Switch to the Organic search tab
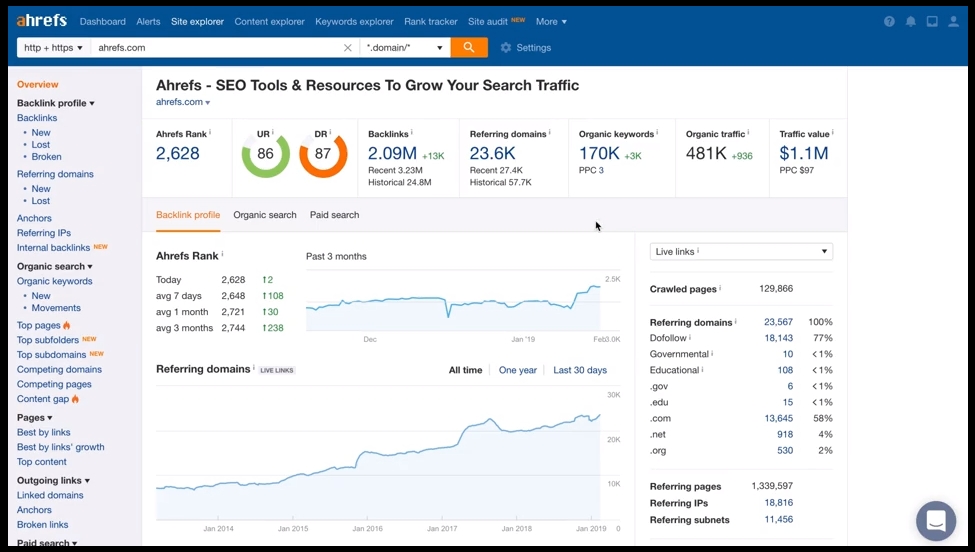Image resolution: width=975 pixels, height=552 pixels. pos(265,215)
